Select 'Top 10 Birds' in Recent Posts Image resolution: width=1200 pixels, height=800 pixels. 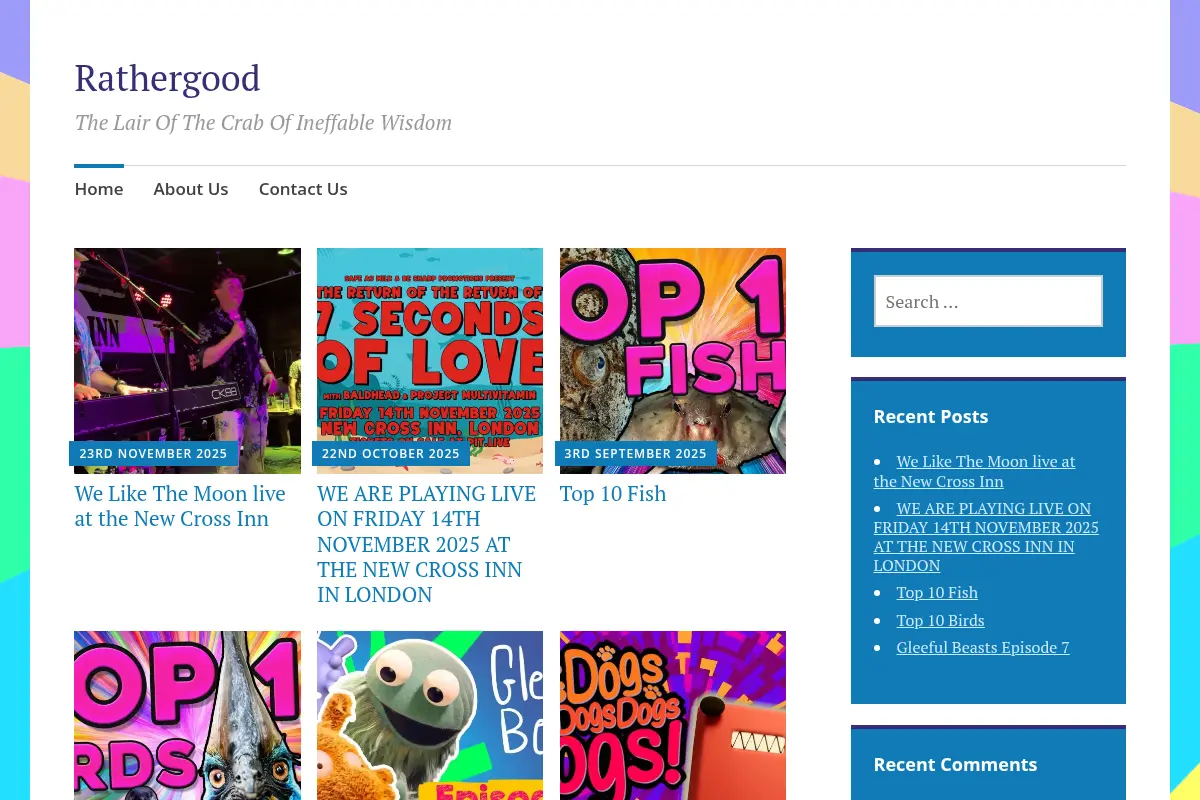(940, 620)
